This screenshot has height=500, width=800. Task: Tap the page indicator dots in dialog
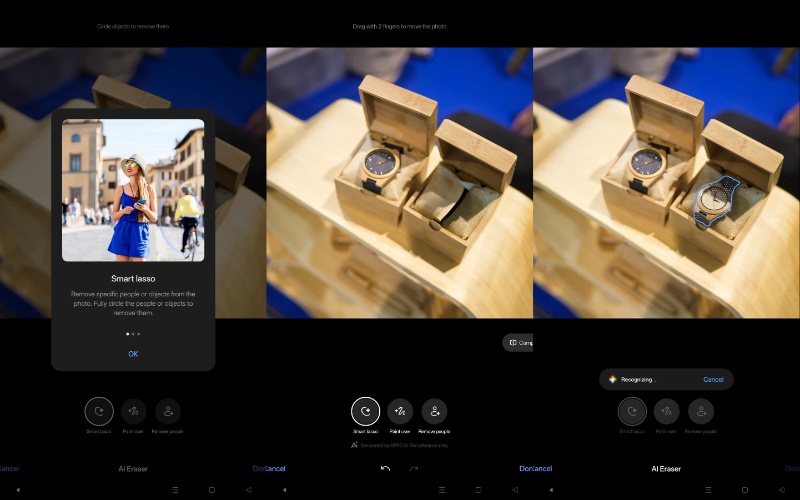click(133, 333)
